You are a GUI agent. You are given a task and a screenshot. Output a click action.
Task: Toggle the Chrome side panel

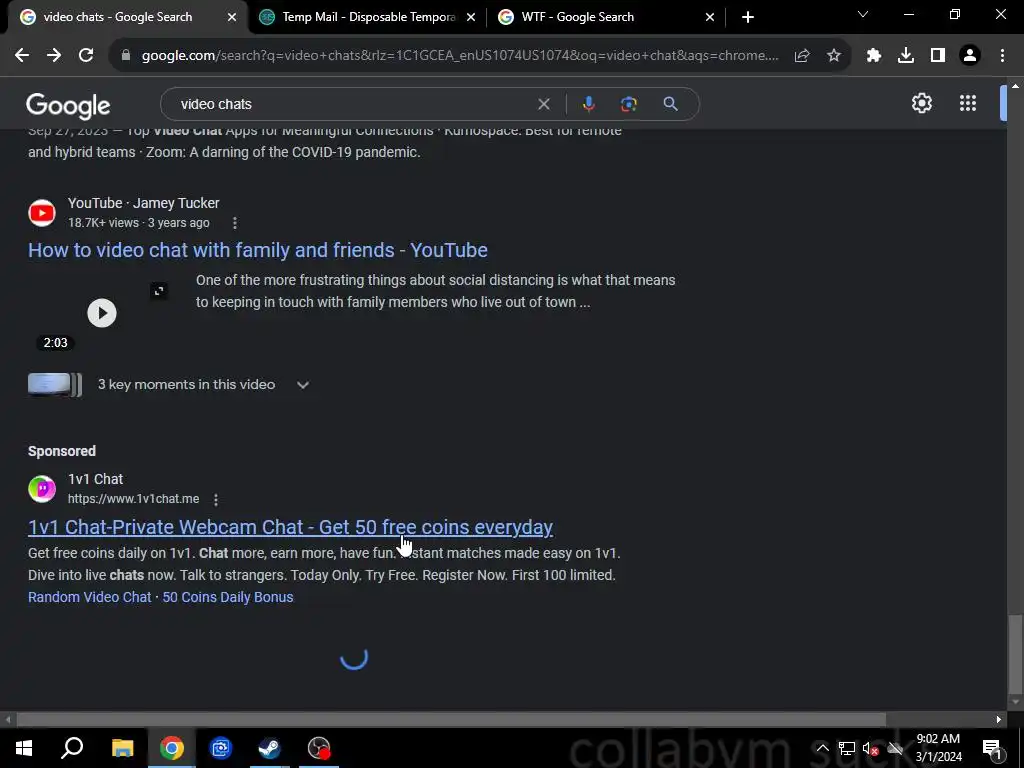(938, 56)
